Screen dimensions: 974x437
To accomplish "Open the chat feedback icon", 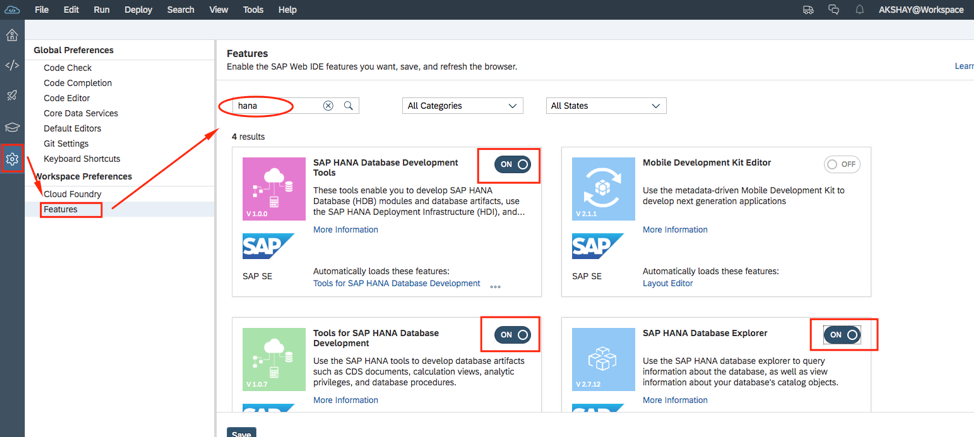I will coord(834,10).
